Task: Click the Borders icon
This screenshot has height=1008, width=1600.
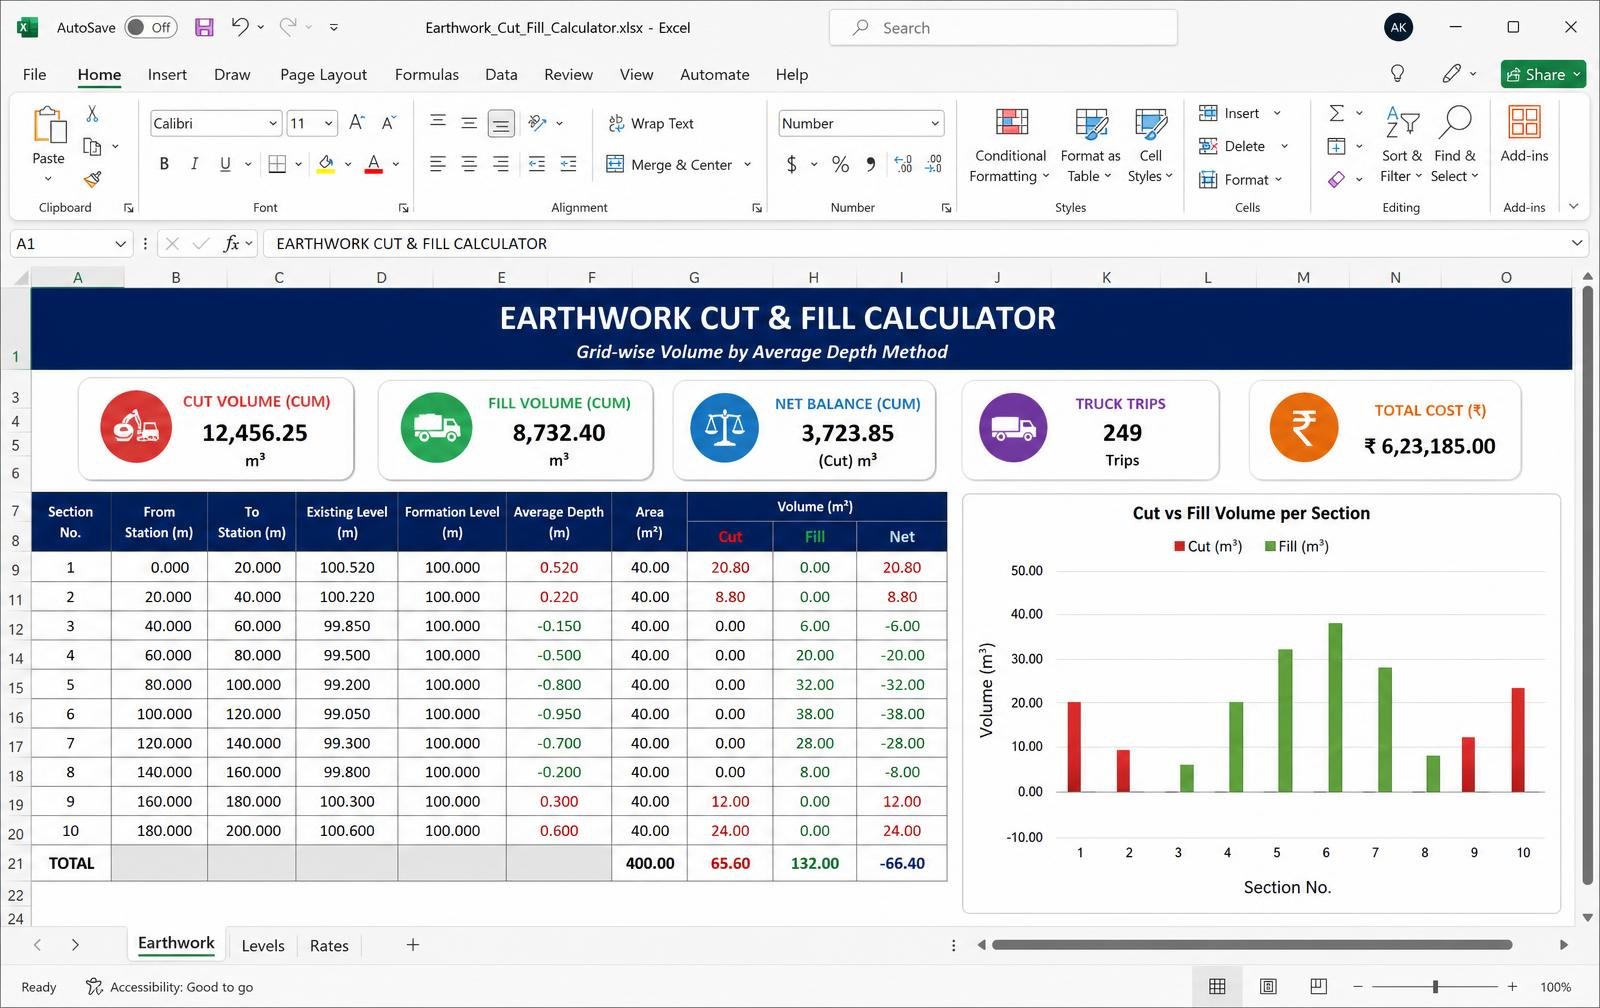Action: [x=278, y=164]
